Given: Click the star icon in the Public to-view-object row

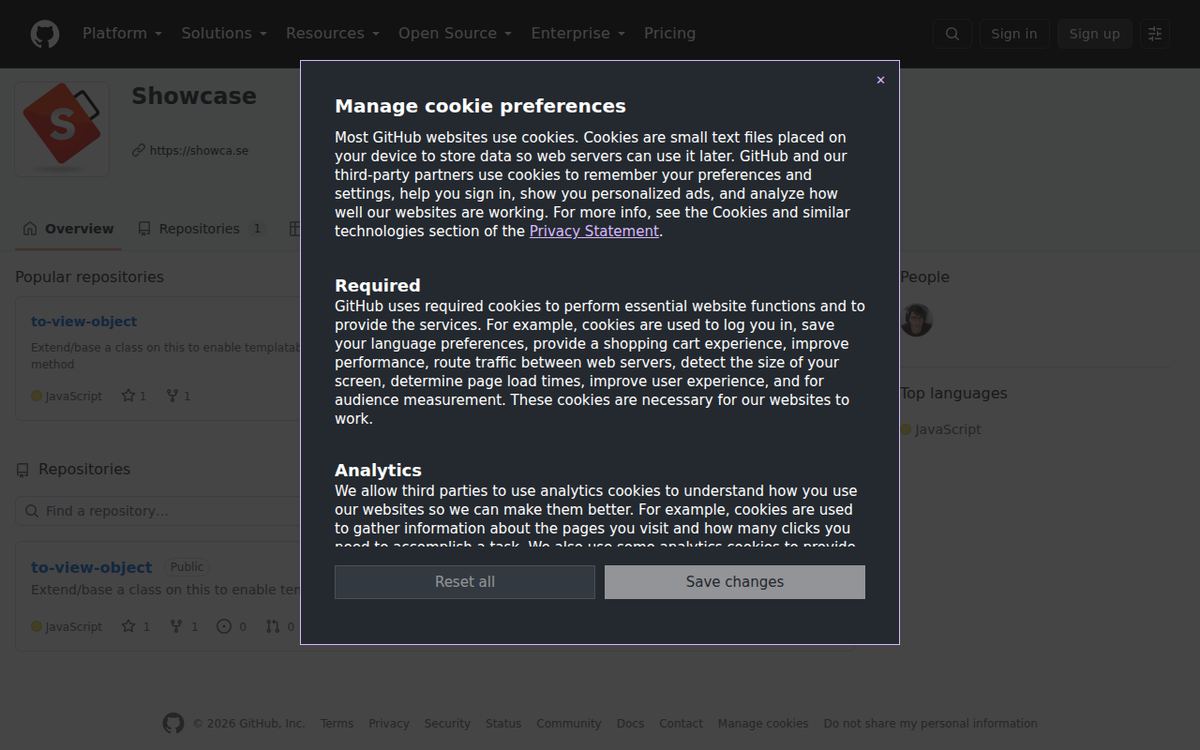Looking at the screenshot, I should (x=128, y=627).
